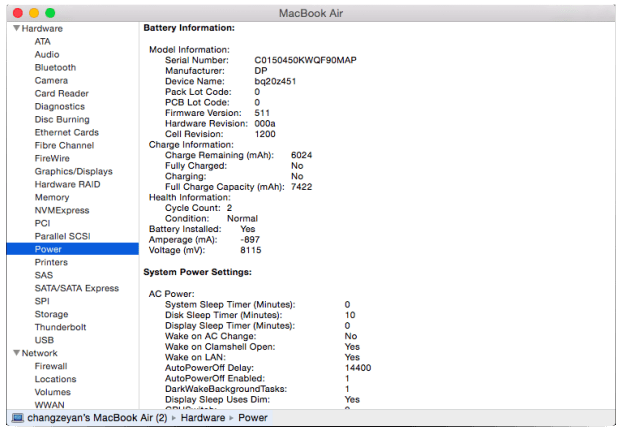Screen dimensions: 622x433
Task: Select PCI in the sidebar
Action: (x=42, y=223)
